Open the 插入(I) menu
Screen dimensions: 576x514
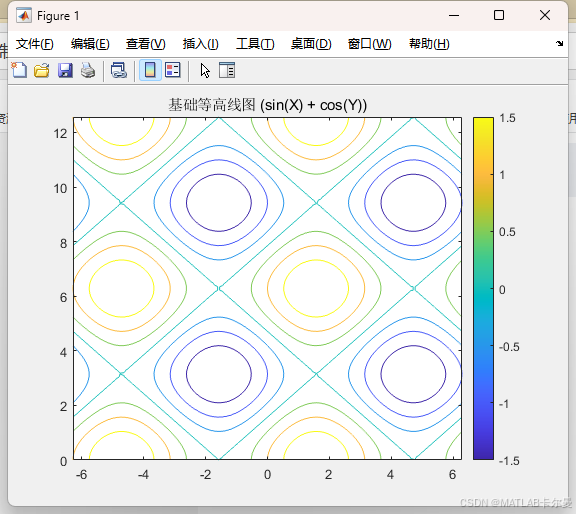(201, 44)
